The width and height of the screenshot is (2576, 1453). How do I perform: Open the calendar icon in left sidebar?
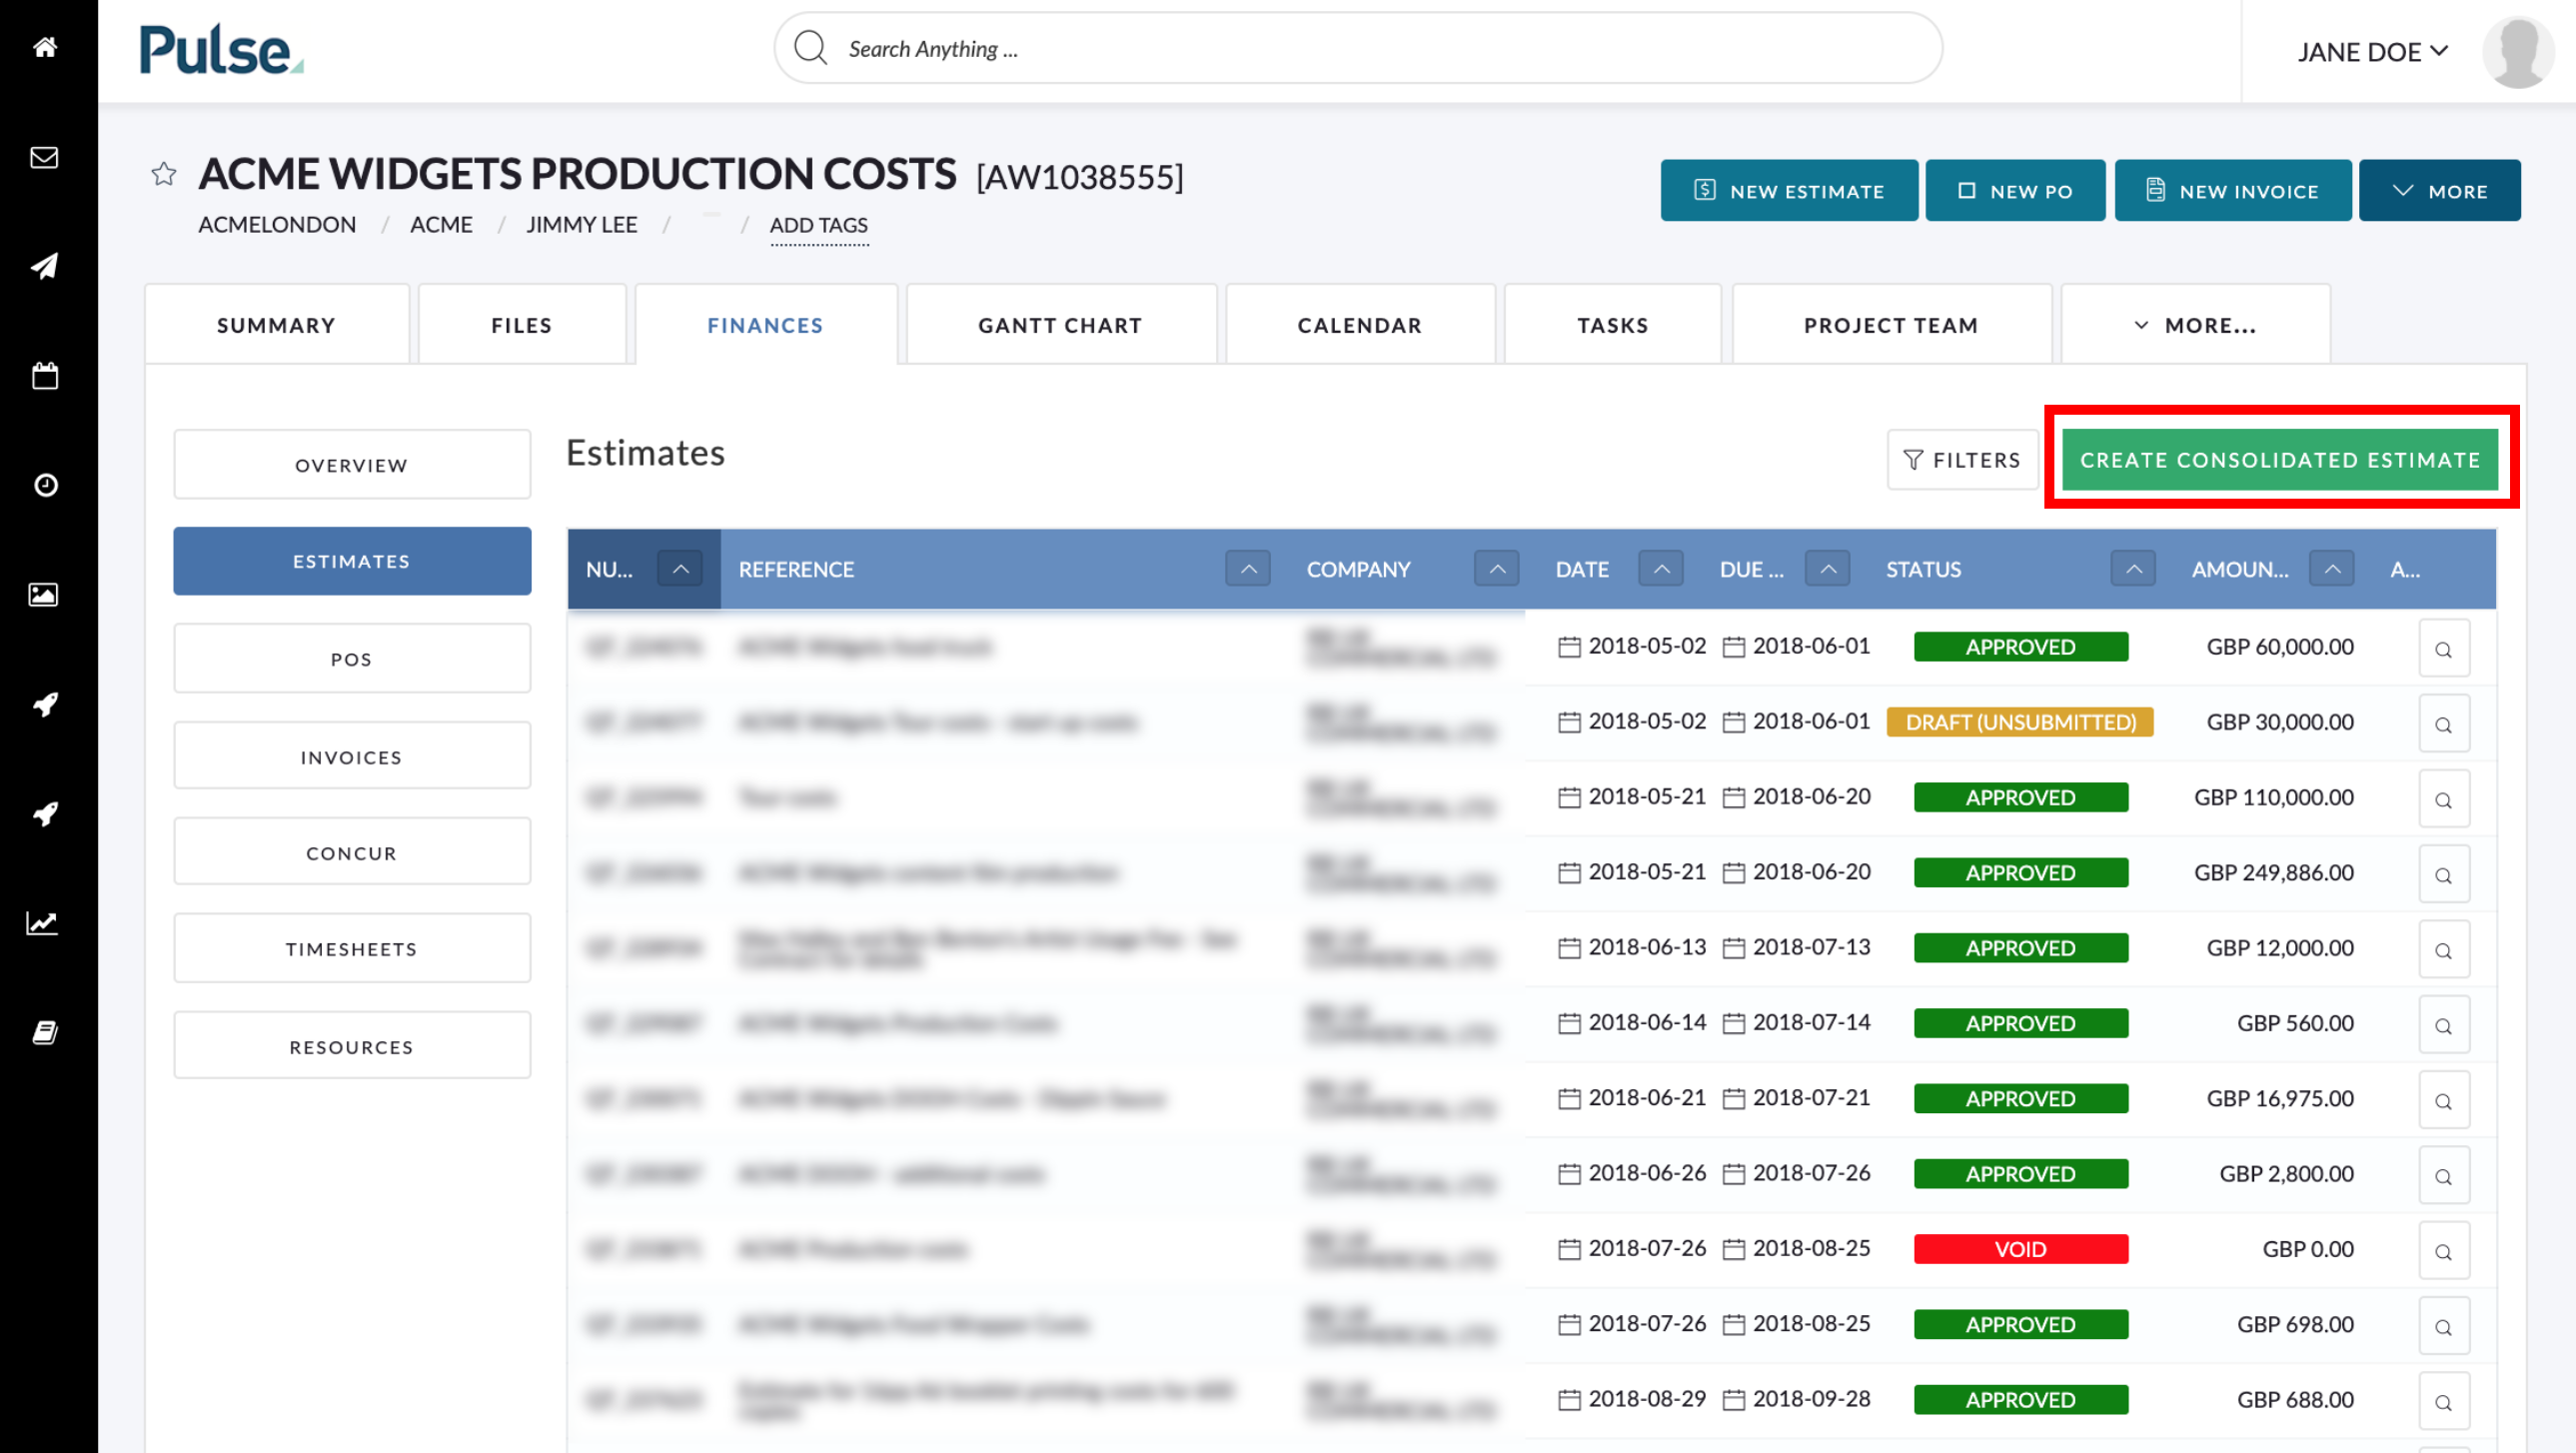45,376
